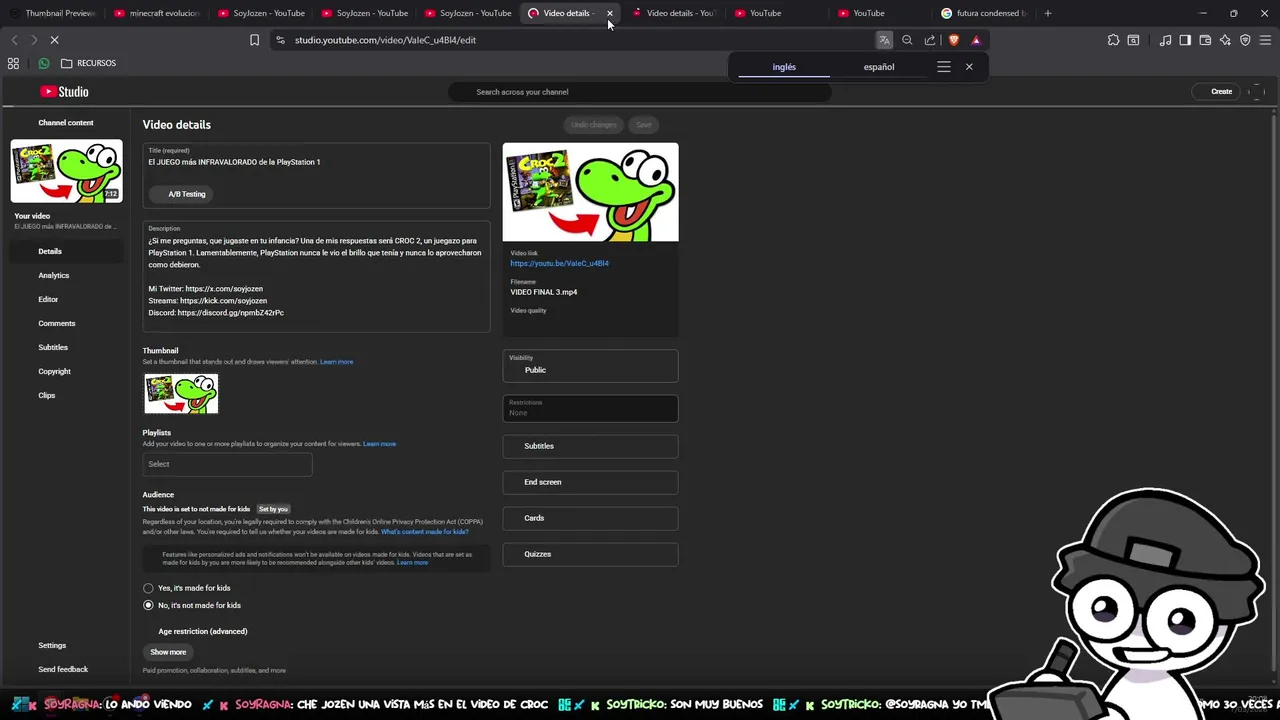Open the youtu.be video link
The height and width of the screenshot is (720, 1280).
[559, 263]
